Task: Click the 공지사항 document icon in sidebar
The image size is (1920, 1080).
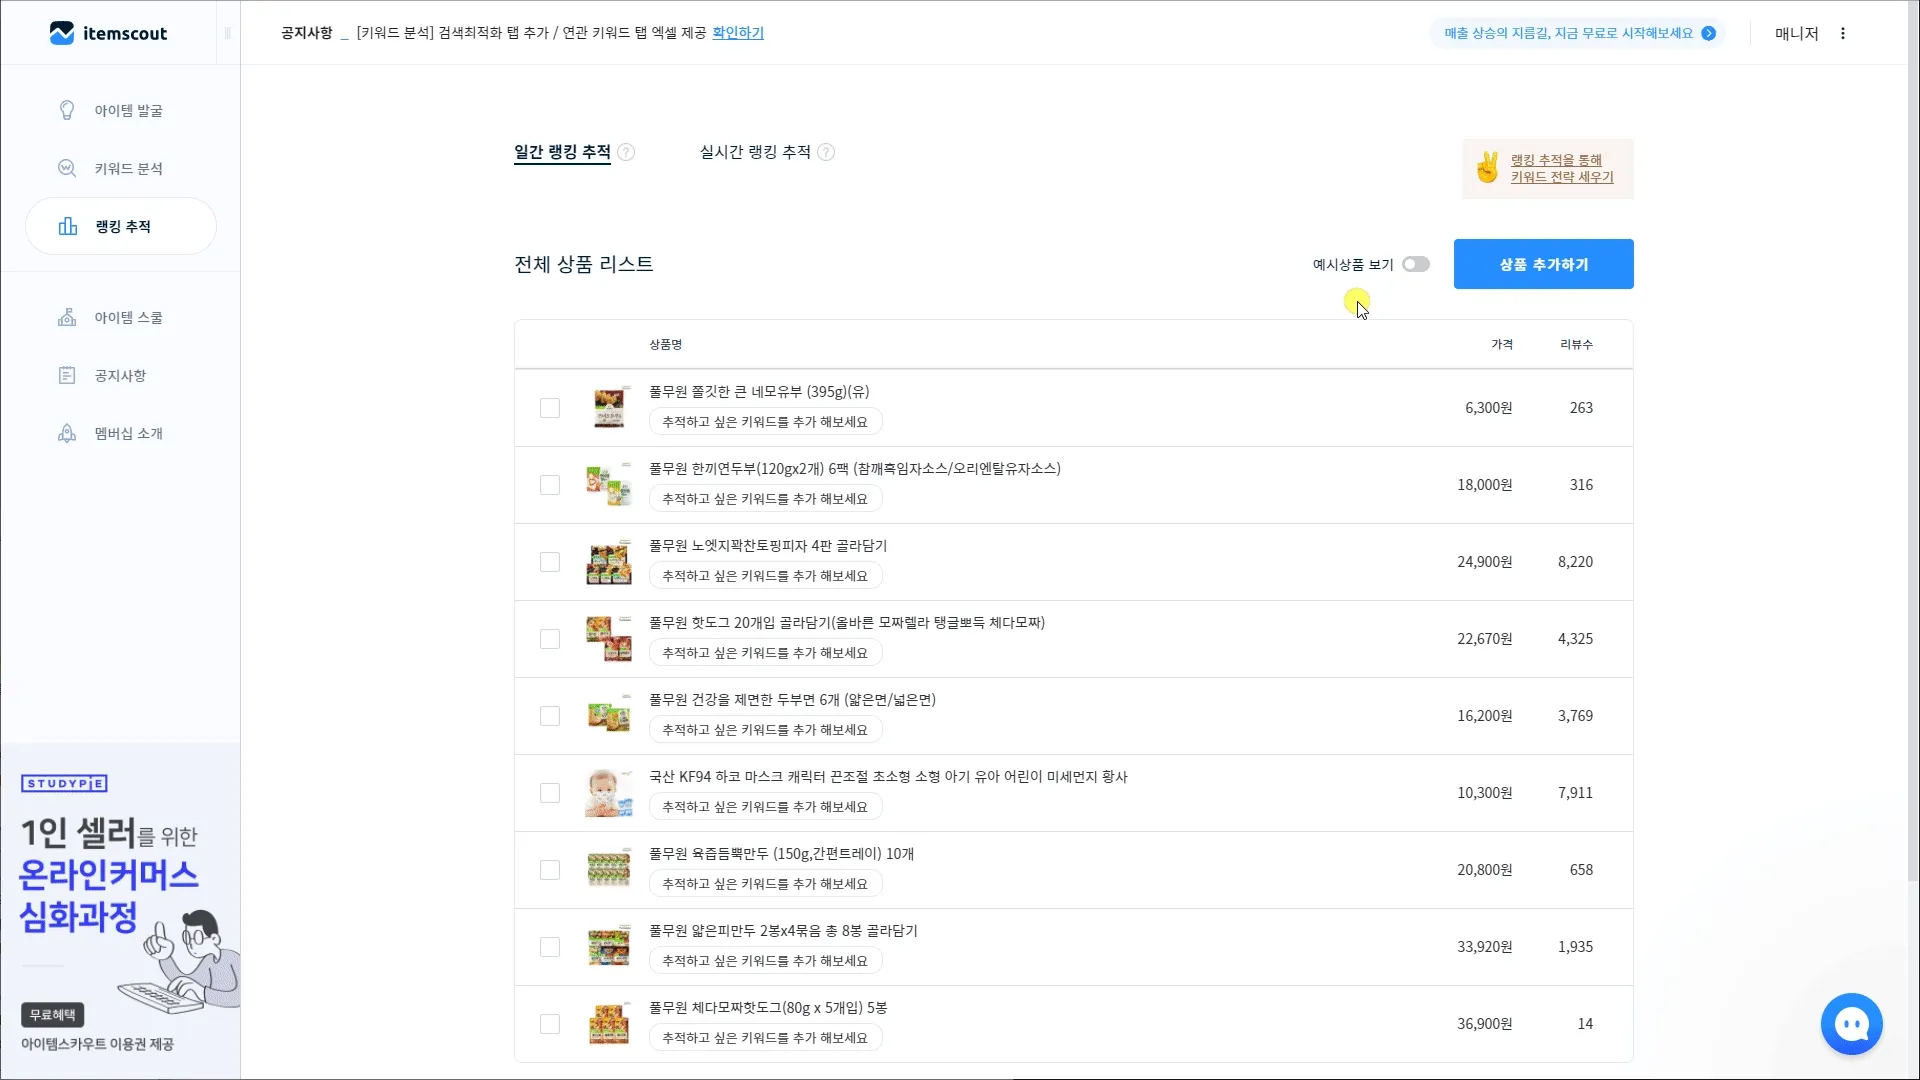Action: point(67,375)
